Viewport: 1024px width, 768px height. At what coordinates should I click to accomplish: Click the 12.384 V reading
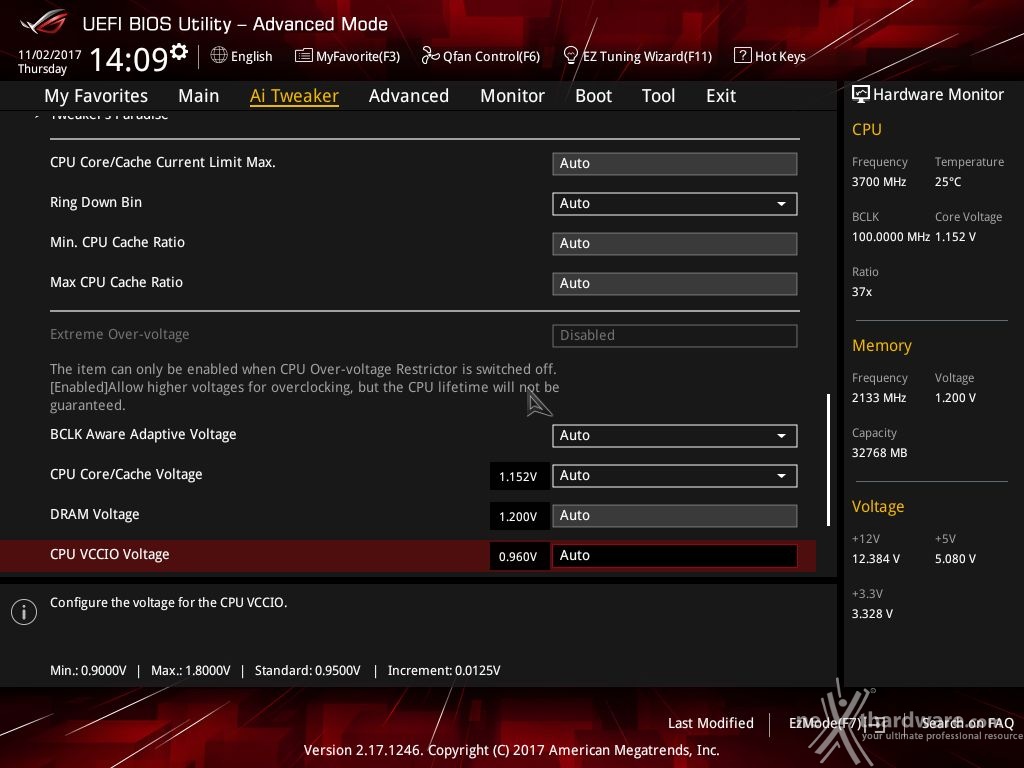coord(876,559)
